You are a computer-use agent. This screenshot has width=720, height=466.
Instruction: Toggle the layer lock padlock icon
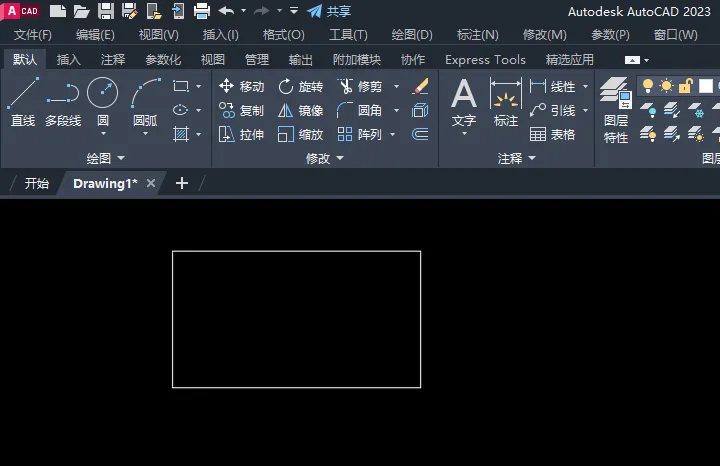pyautogui.click(x=686, y=87)
